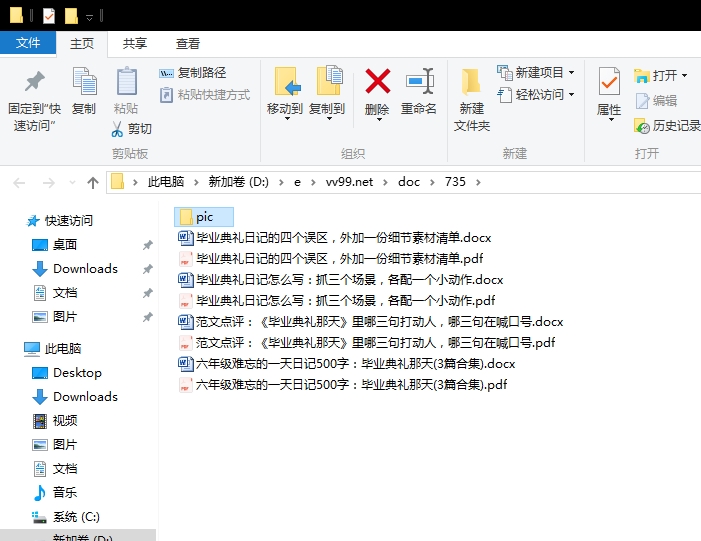Open Quick access (快速访问) in sidebar
This screenshot has width=701, height=541.
click(60, 220)
